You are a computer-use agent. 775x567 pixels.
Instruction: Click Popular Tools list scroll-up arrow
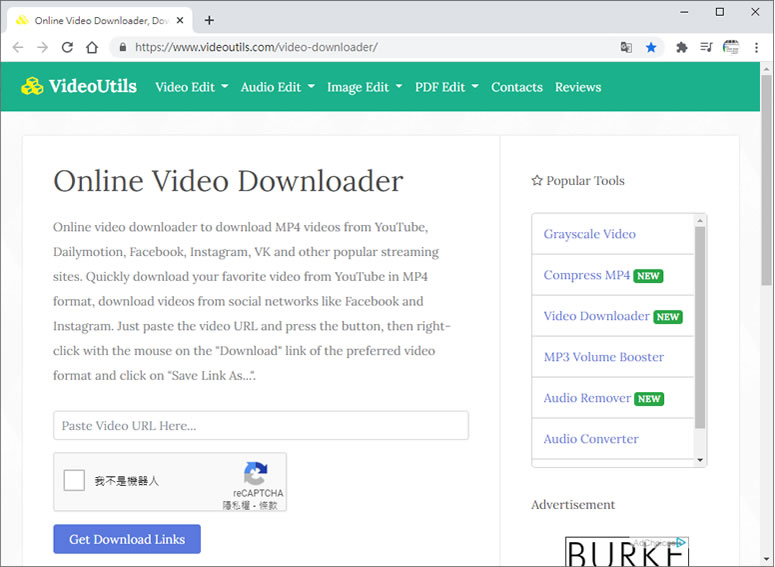click(700, 220)
